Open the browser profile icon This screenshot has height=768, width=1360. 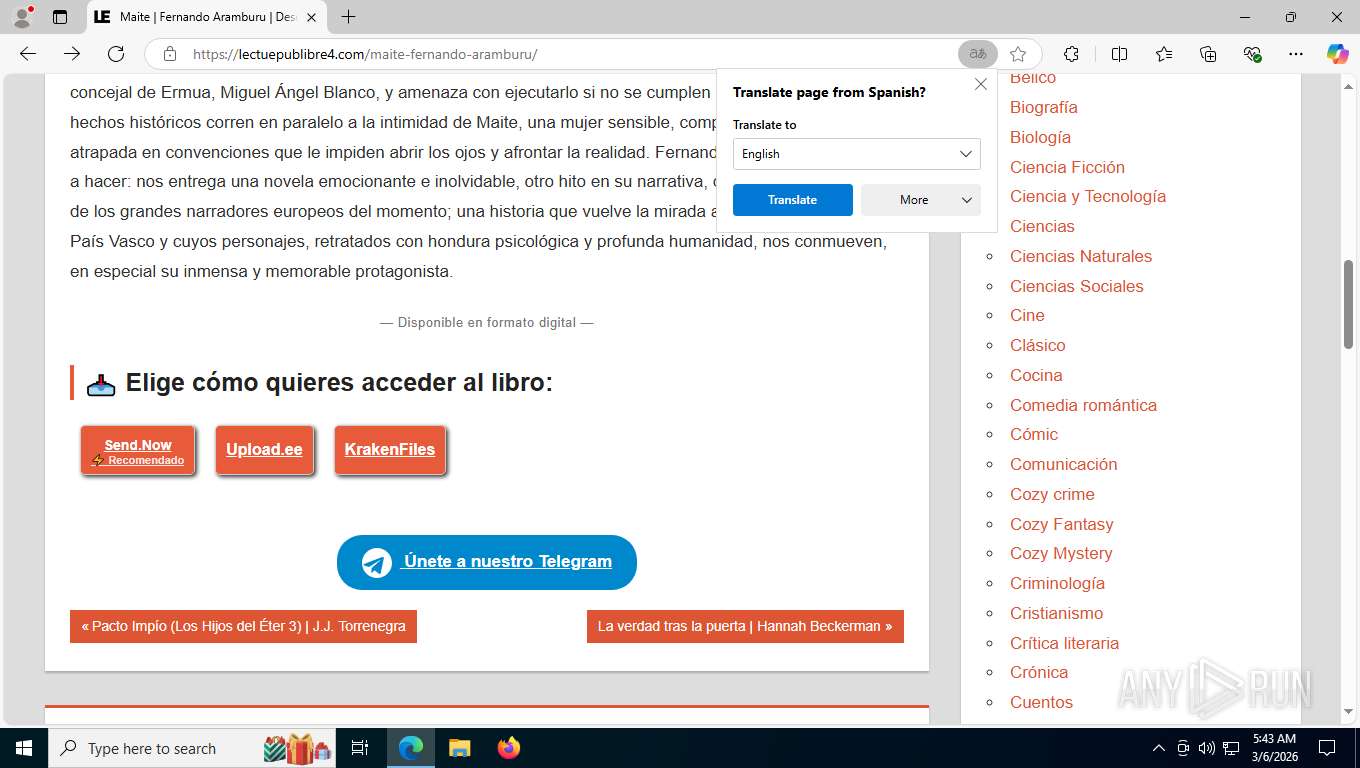point(22,17)
